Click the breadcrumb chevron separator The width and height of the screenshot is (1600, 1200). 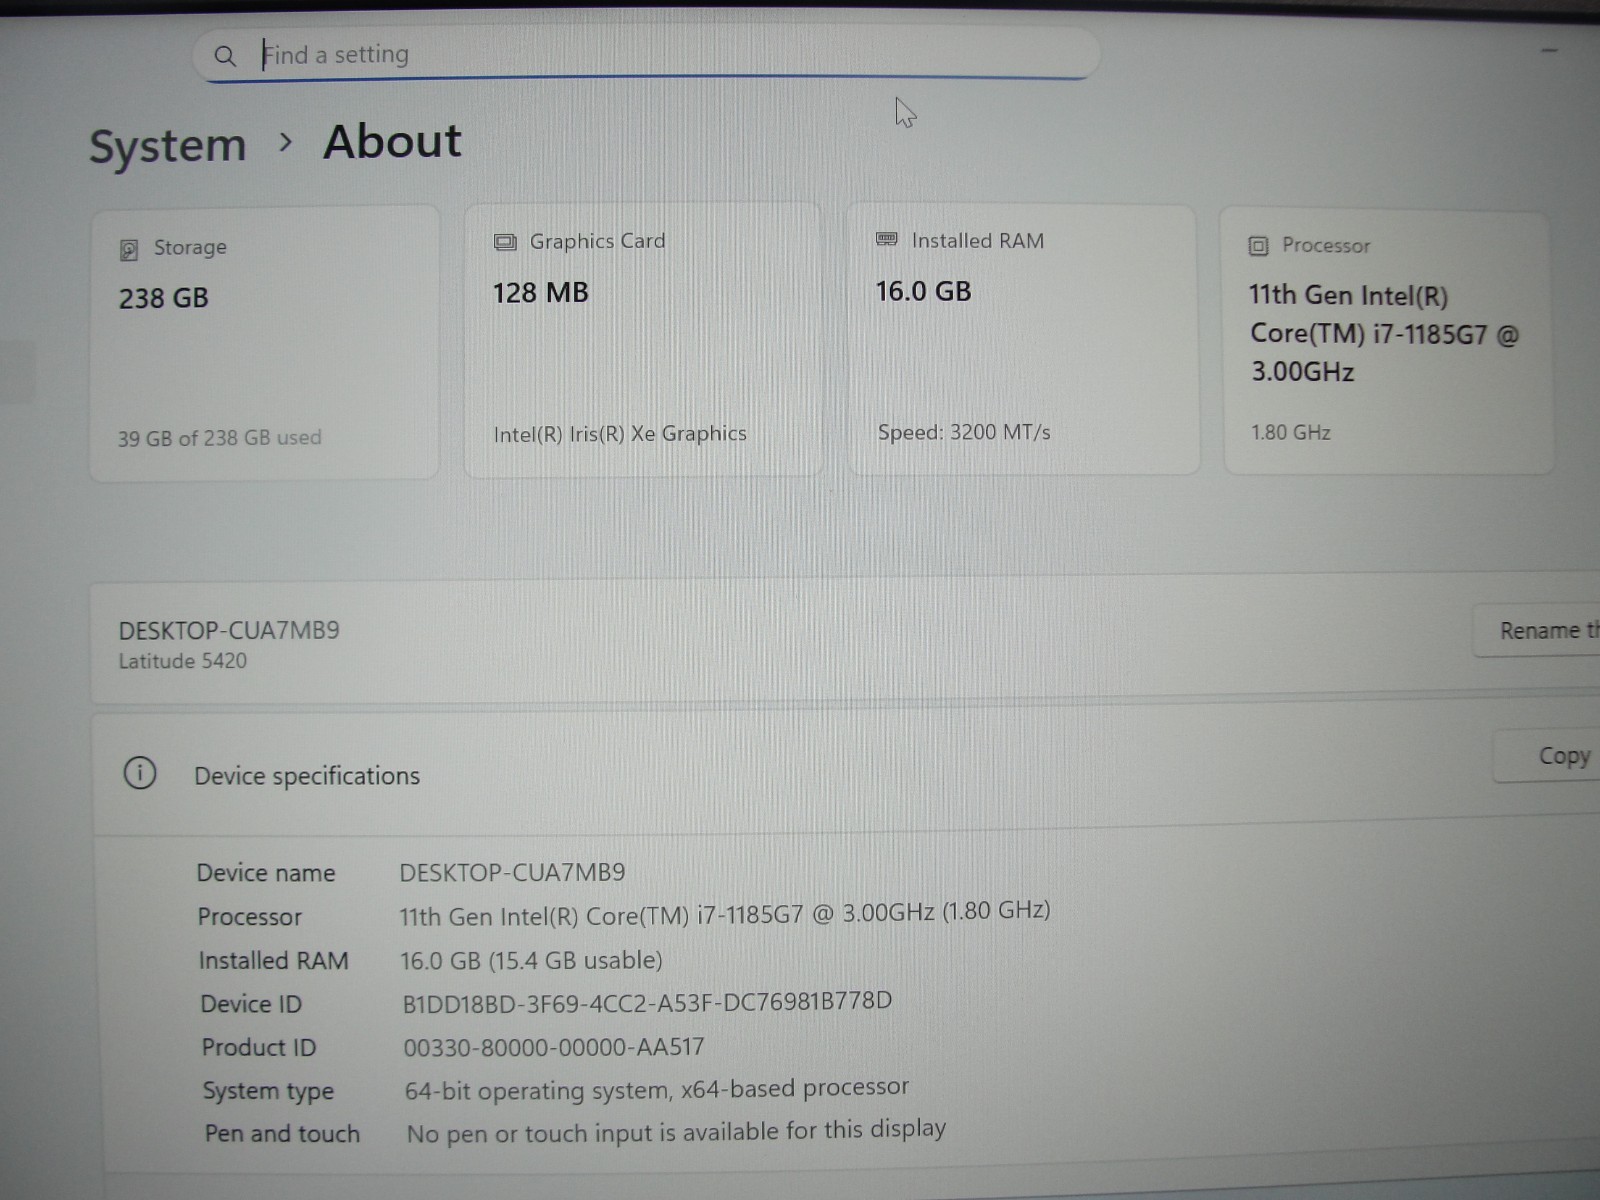click(286, 143)
